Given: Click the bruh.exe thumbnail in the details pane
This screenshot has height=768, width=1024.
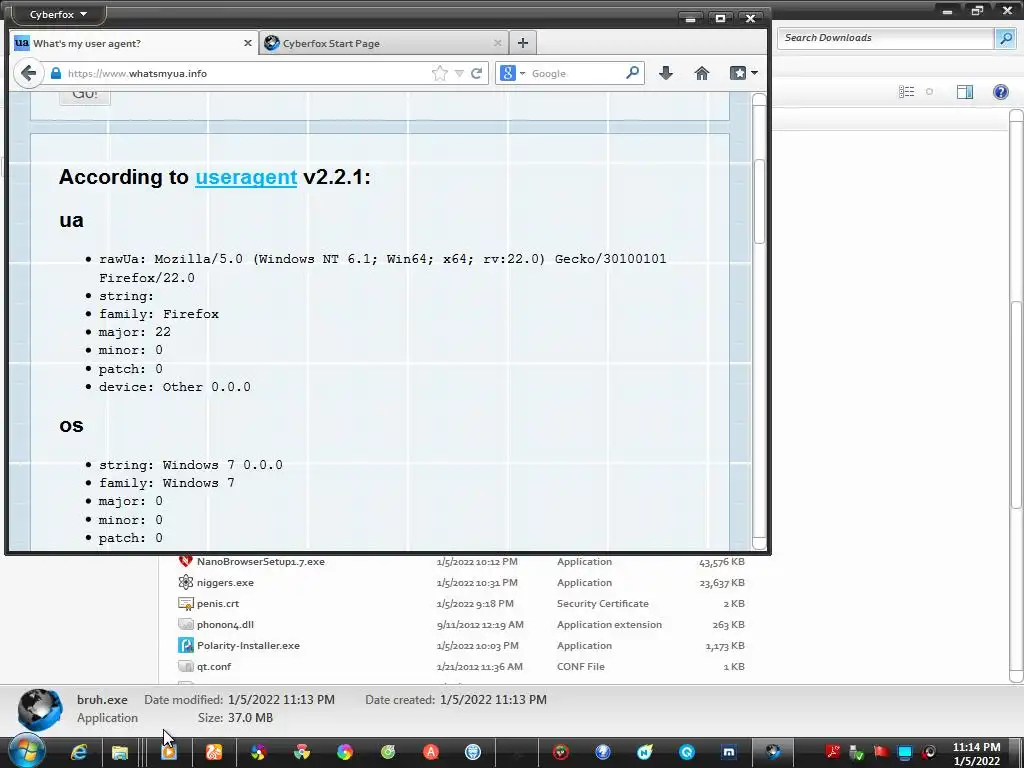Looking at the screenshot, I should click(x=39, y=709).
